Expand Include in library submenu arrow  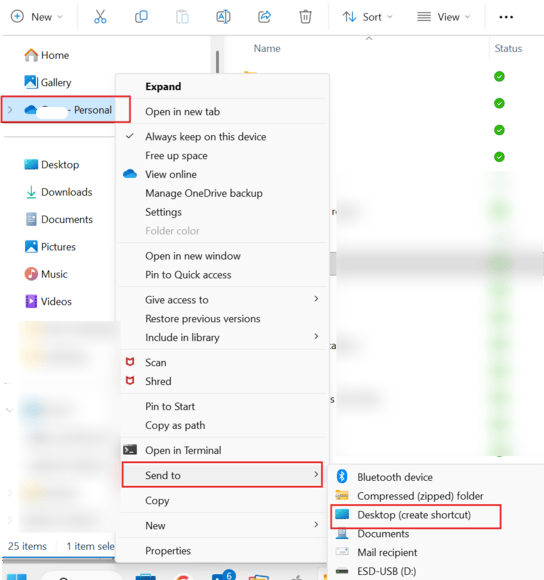pos(316,337)
